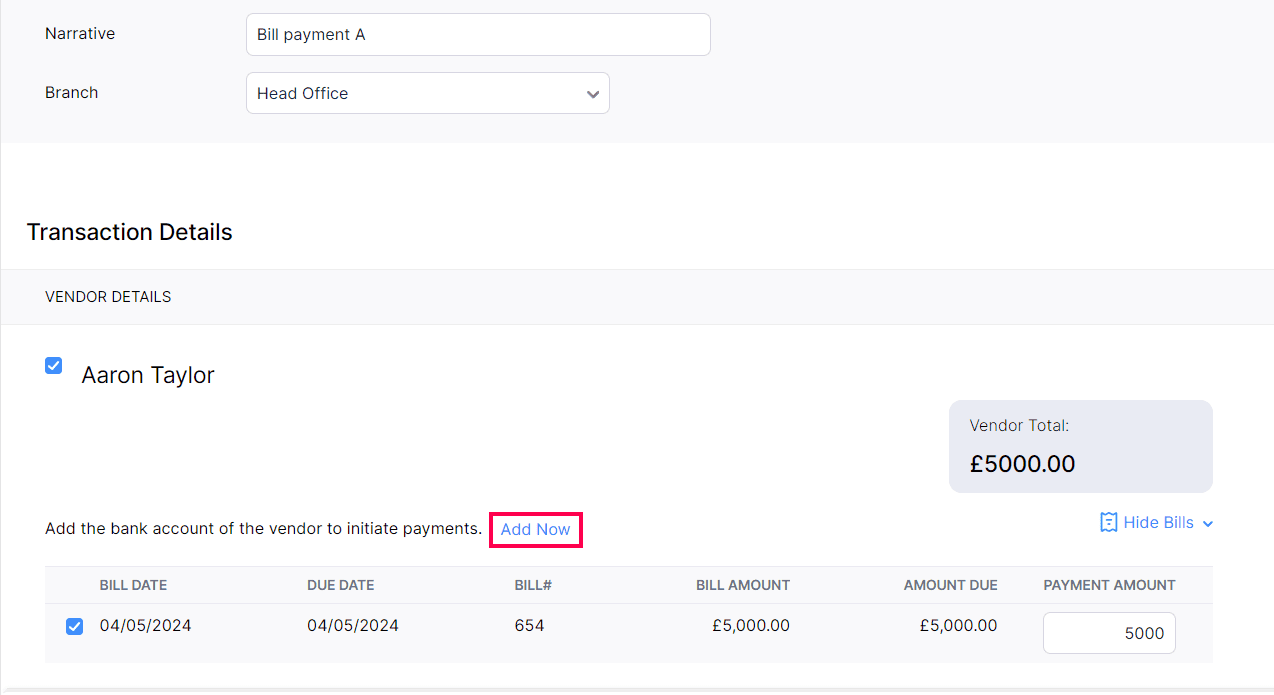
Task: Deselect the checkbox for bill 654
Action: tap(75, 627)
